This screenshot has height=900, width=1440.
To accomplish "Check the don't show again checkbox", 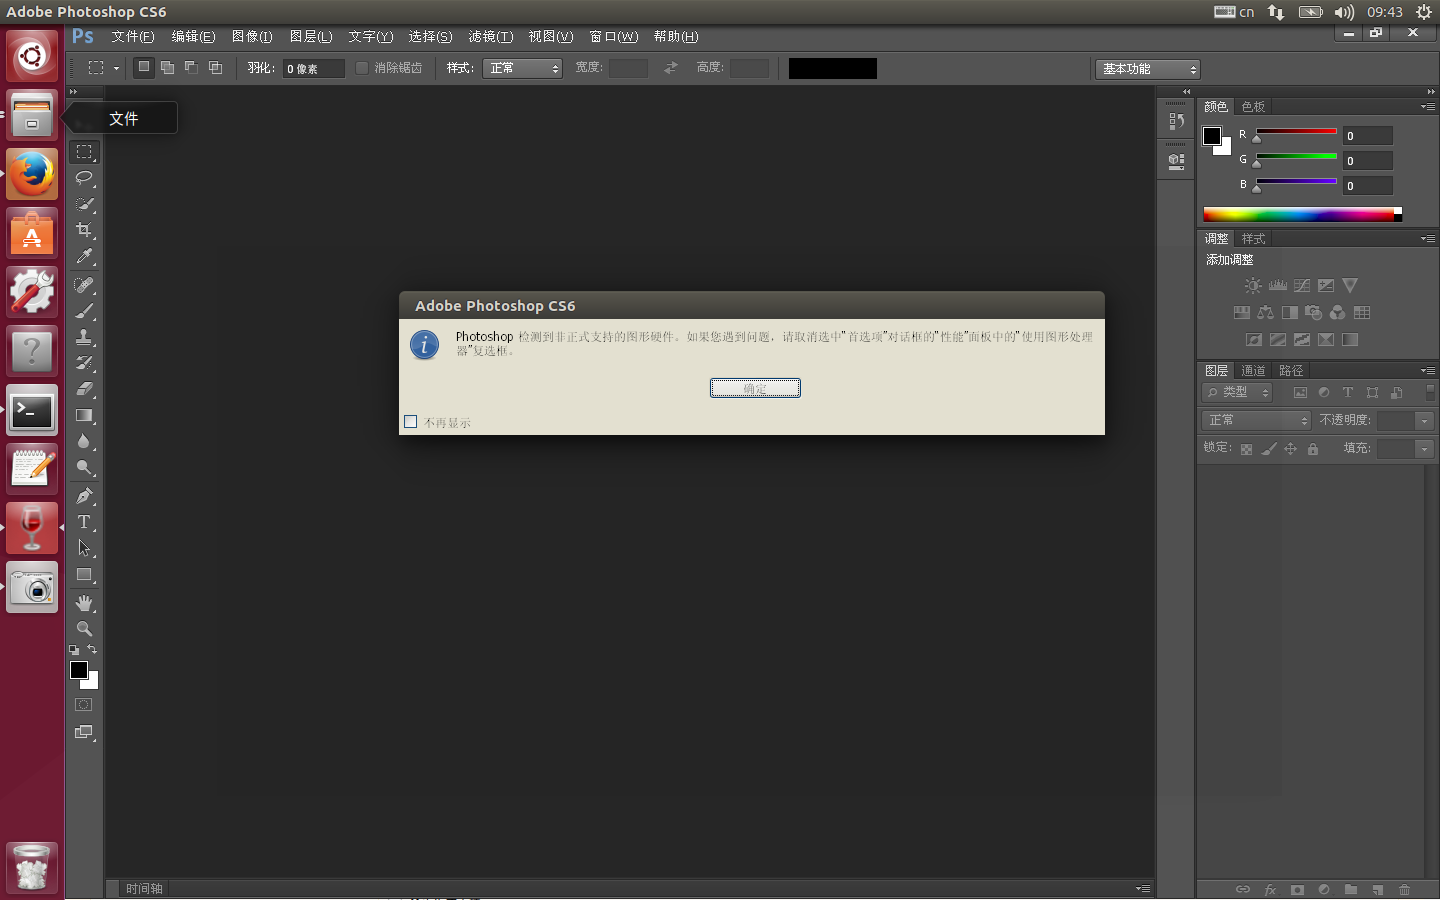I will click(x=410, y=422).
